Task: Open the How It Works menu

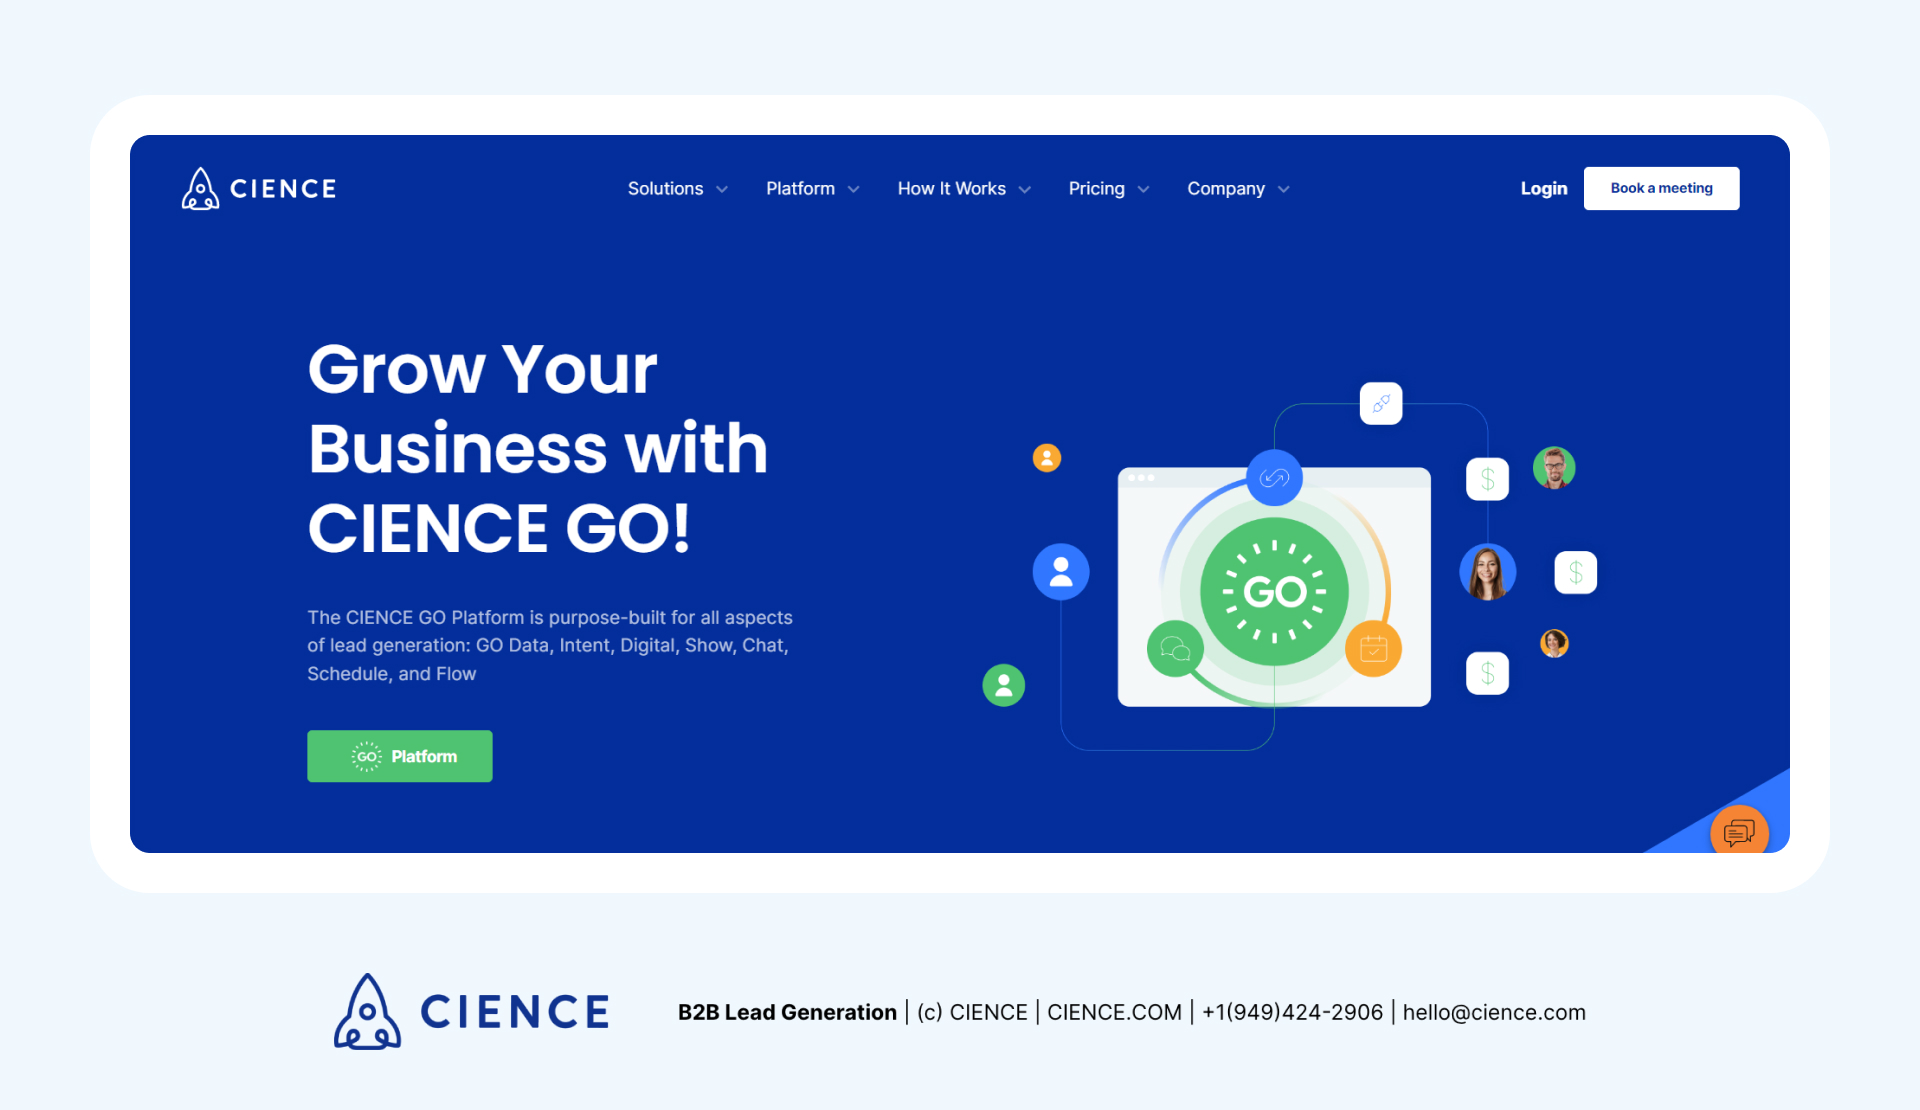Action: [x=963, y=188]
